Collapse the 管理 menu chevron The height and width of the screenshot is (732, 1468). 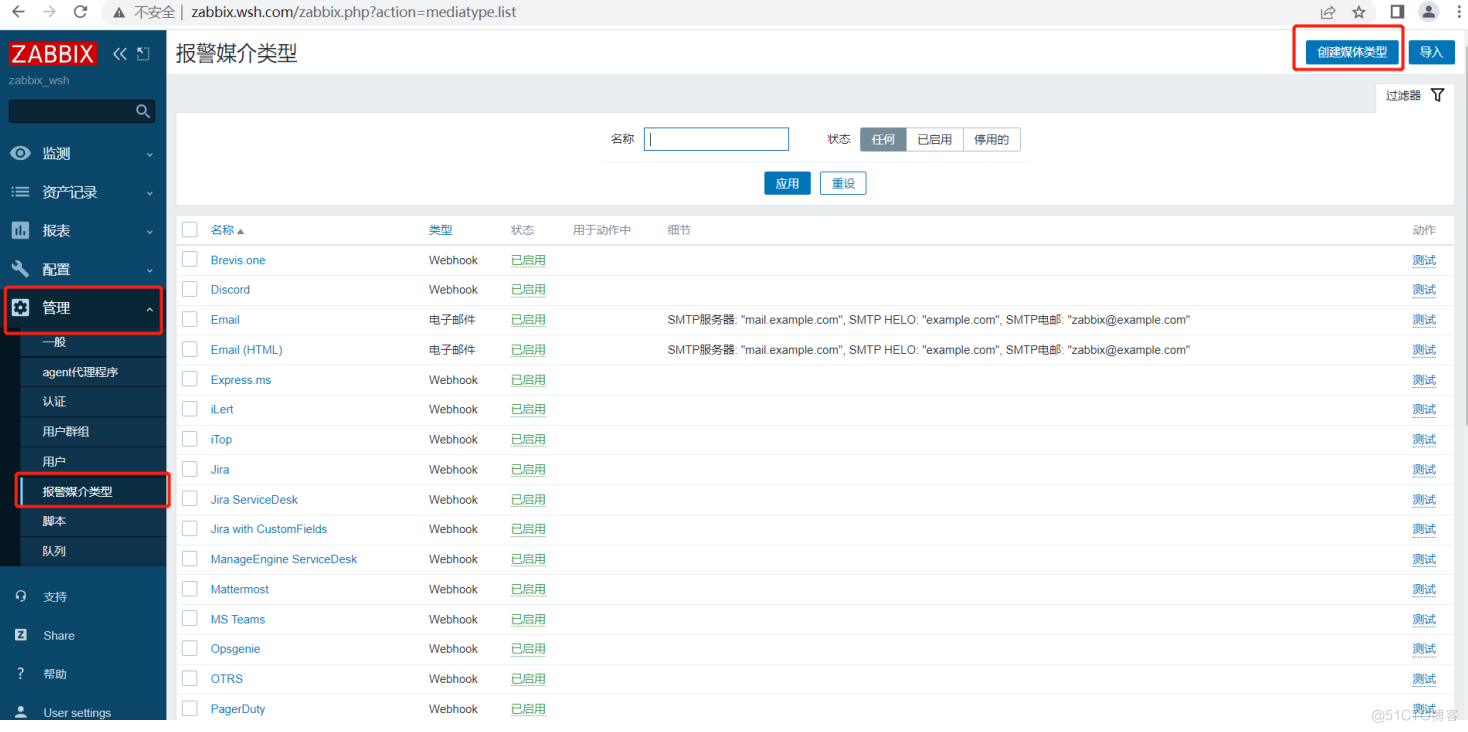pos(150,309)
